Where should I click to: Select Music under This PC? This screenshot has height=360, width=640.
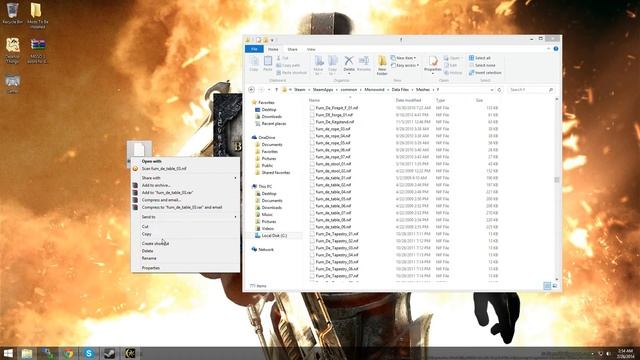[267, 215]
